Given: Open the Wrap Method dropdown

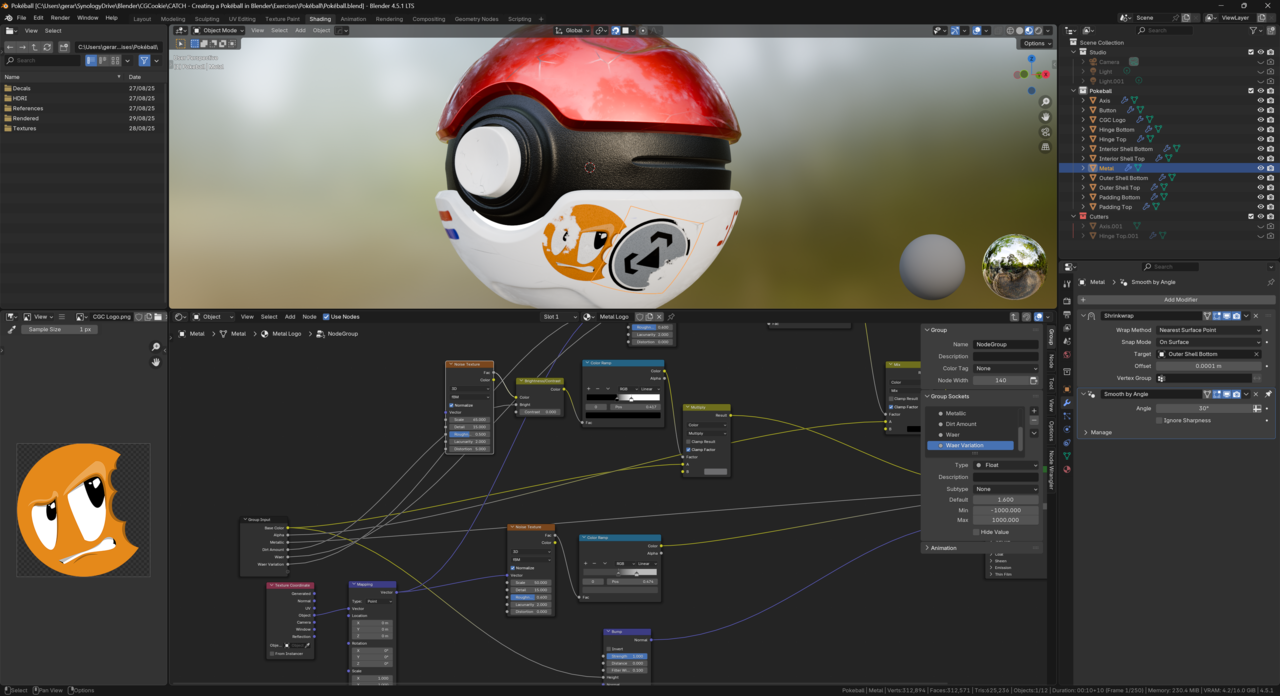Looking at the screenshot, I should click(1209, 330).
